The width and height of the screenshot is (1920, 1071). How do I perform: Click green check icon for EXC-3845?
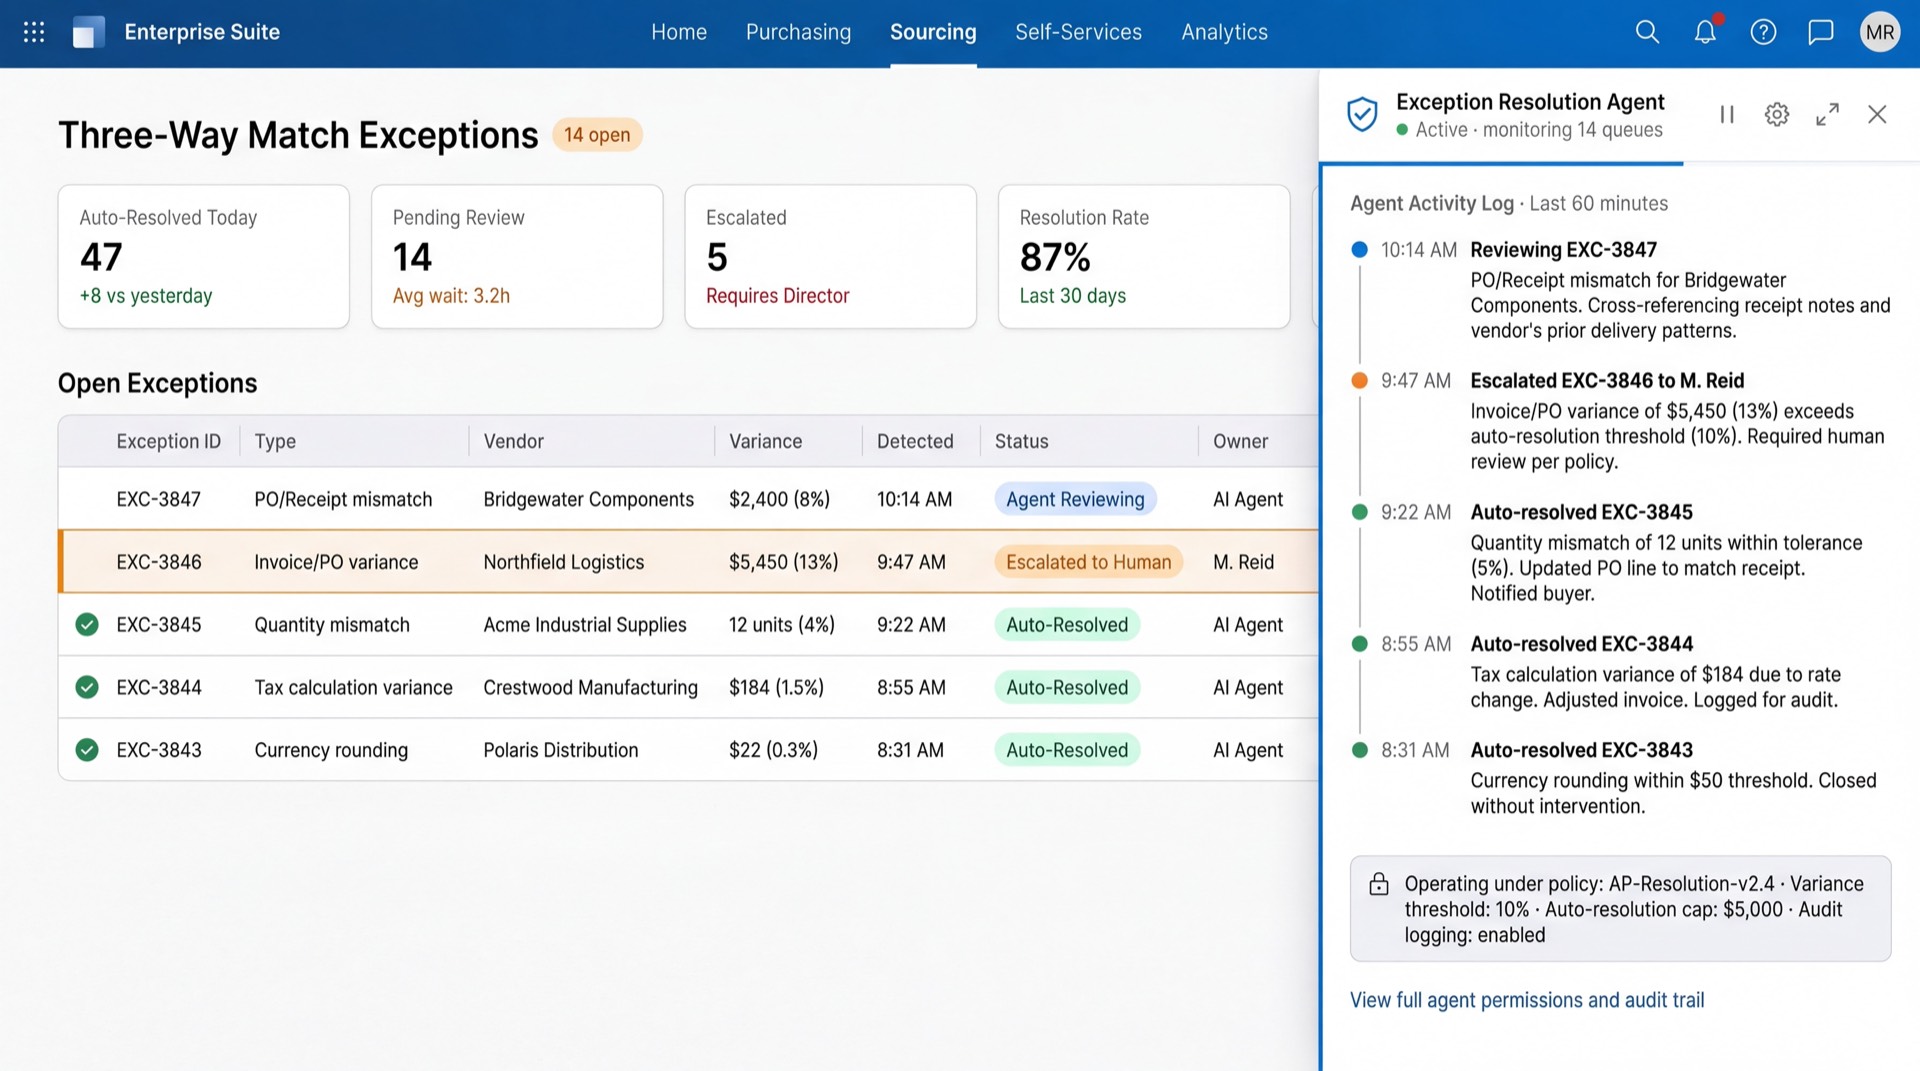(87, 625)
